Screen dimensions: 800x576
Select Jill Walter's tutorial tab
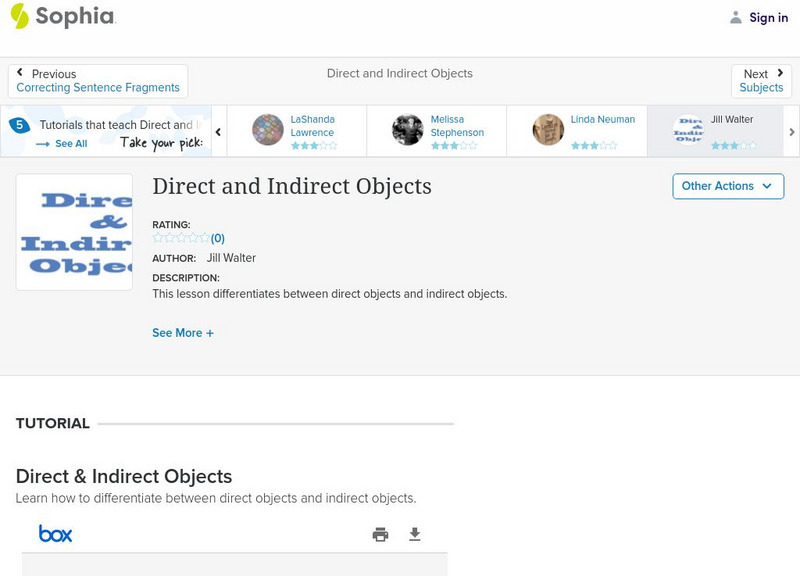coord(716,131)
